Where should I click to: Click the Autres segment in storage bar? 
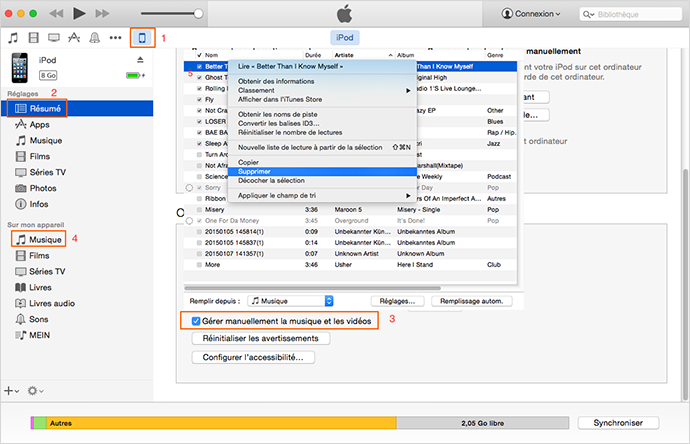click(221, 423)
